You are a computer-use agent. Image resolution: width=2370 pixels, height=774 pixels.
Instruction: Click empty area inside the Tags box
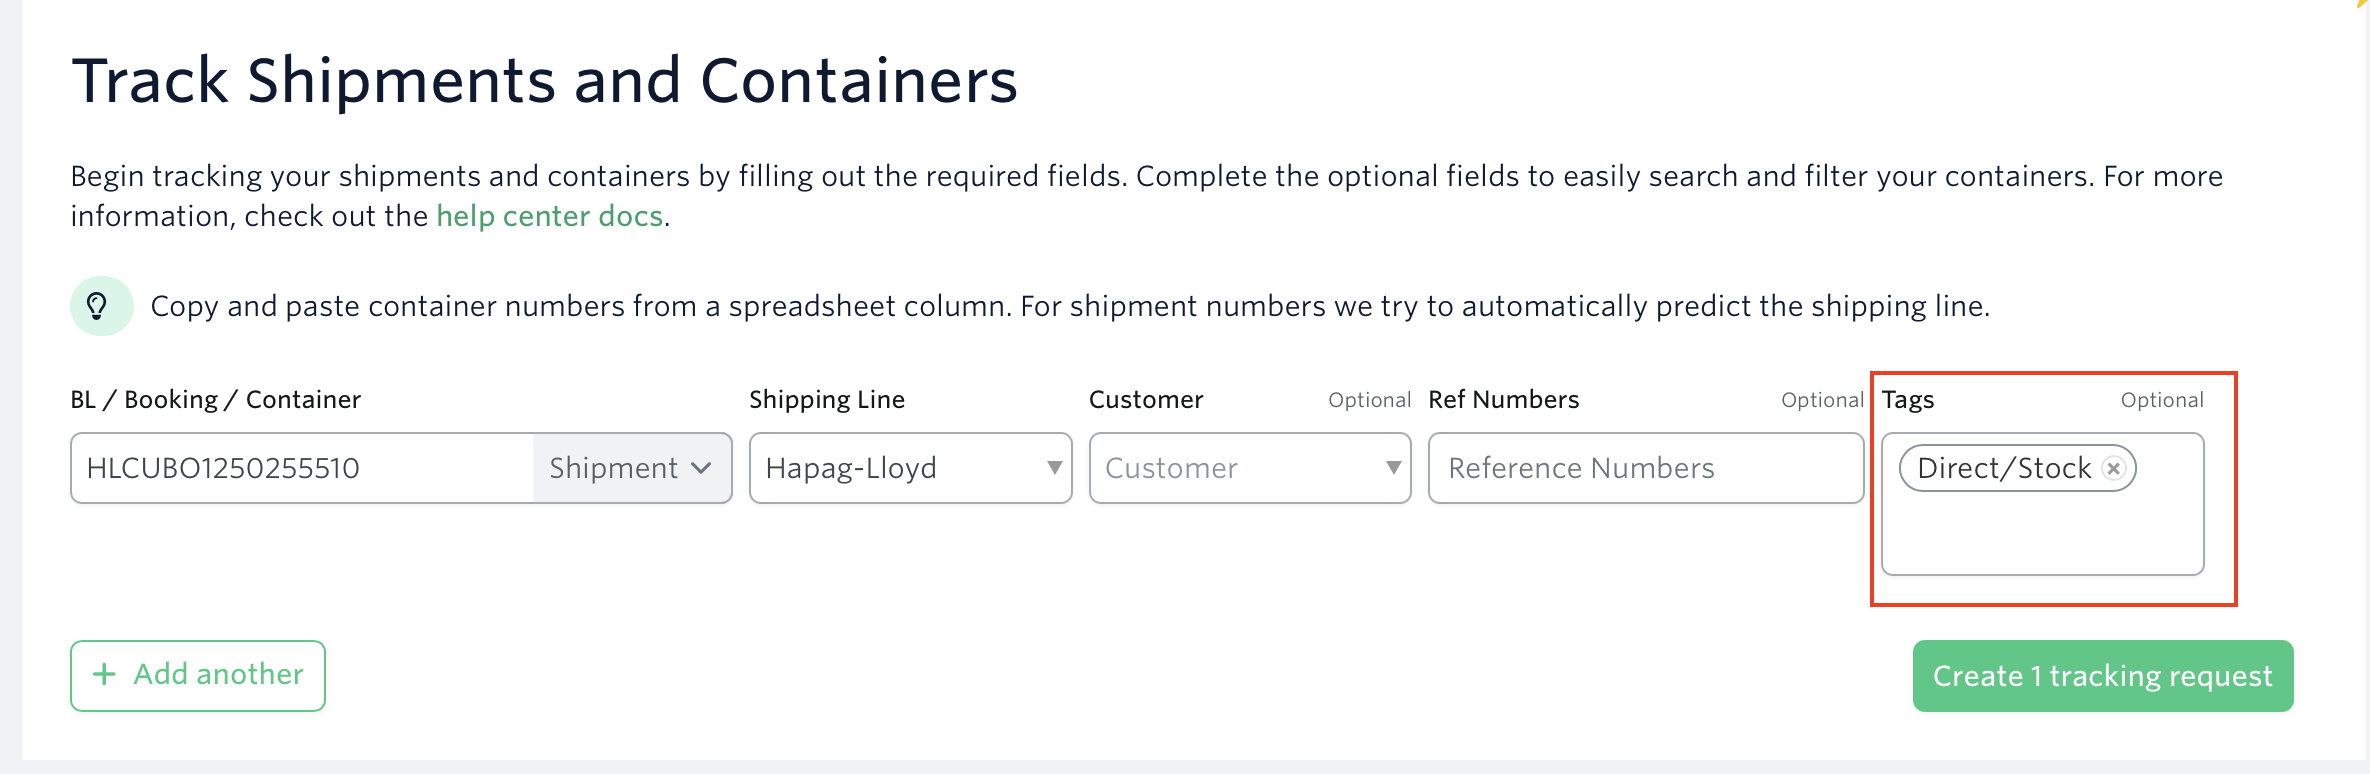(x=2040, y=535)
